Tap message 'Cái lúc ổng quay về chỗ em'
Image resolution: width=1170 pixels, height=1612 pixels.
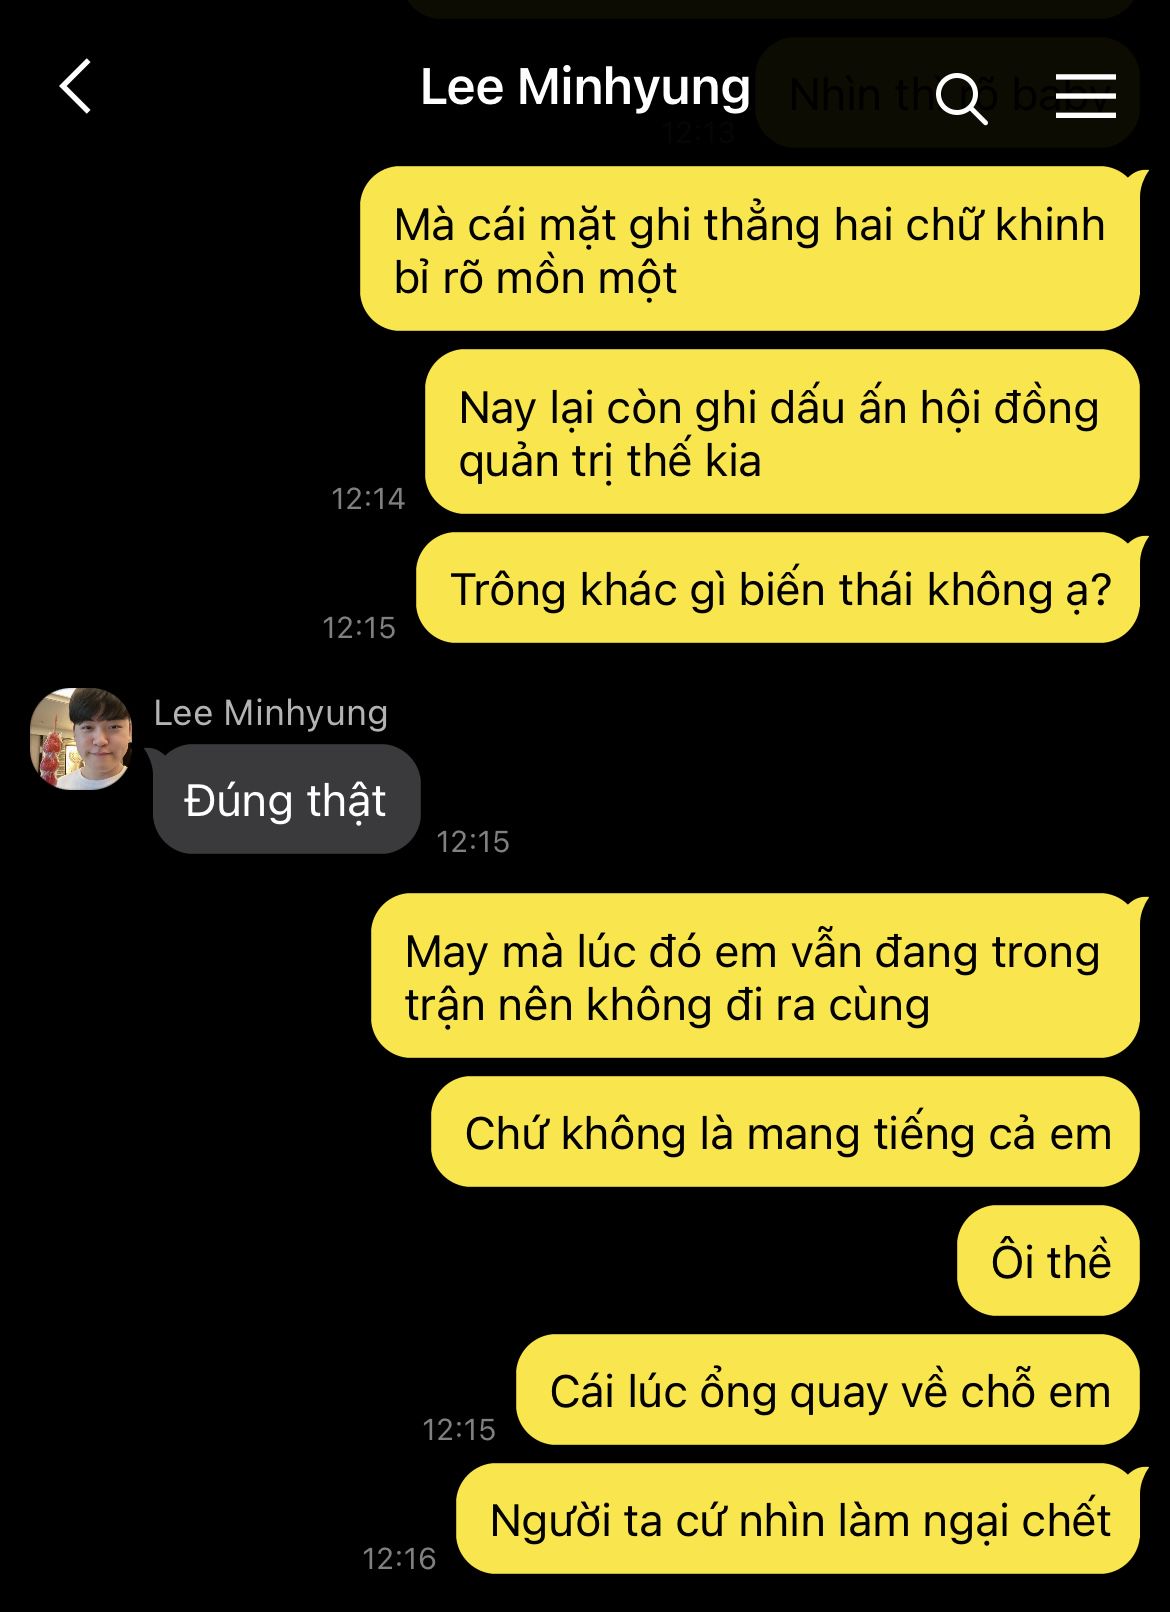828,1390
